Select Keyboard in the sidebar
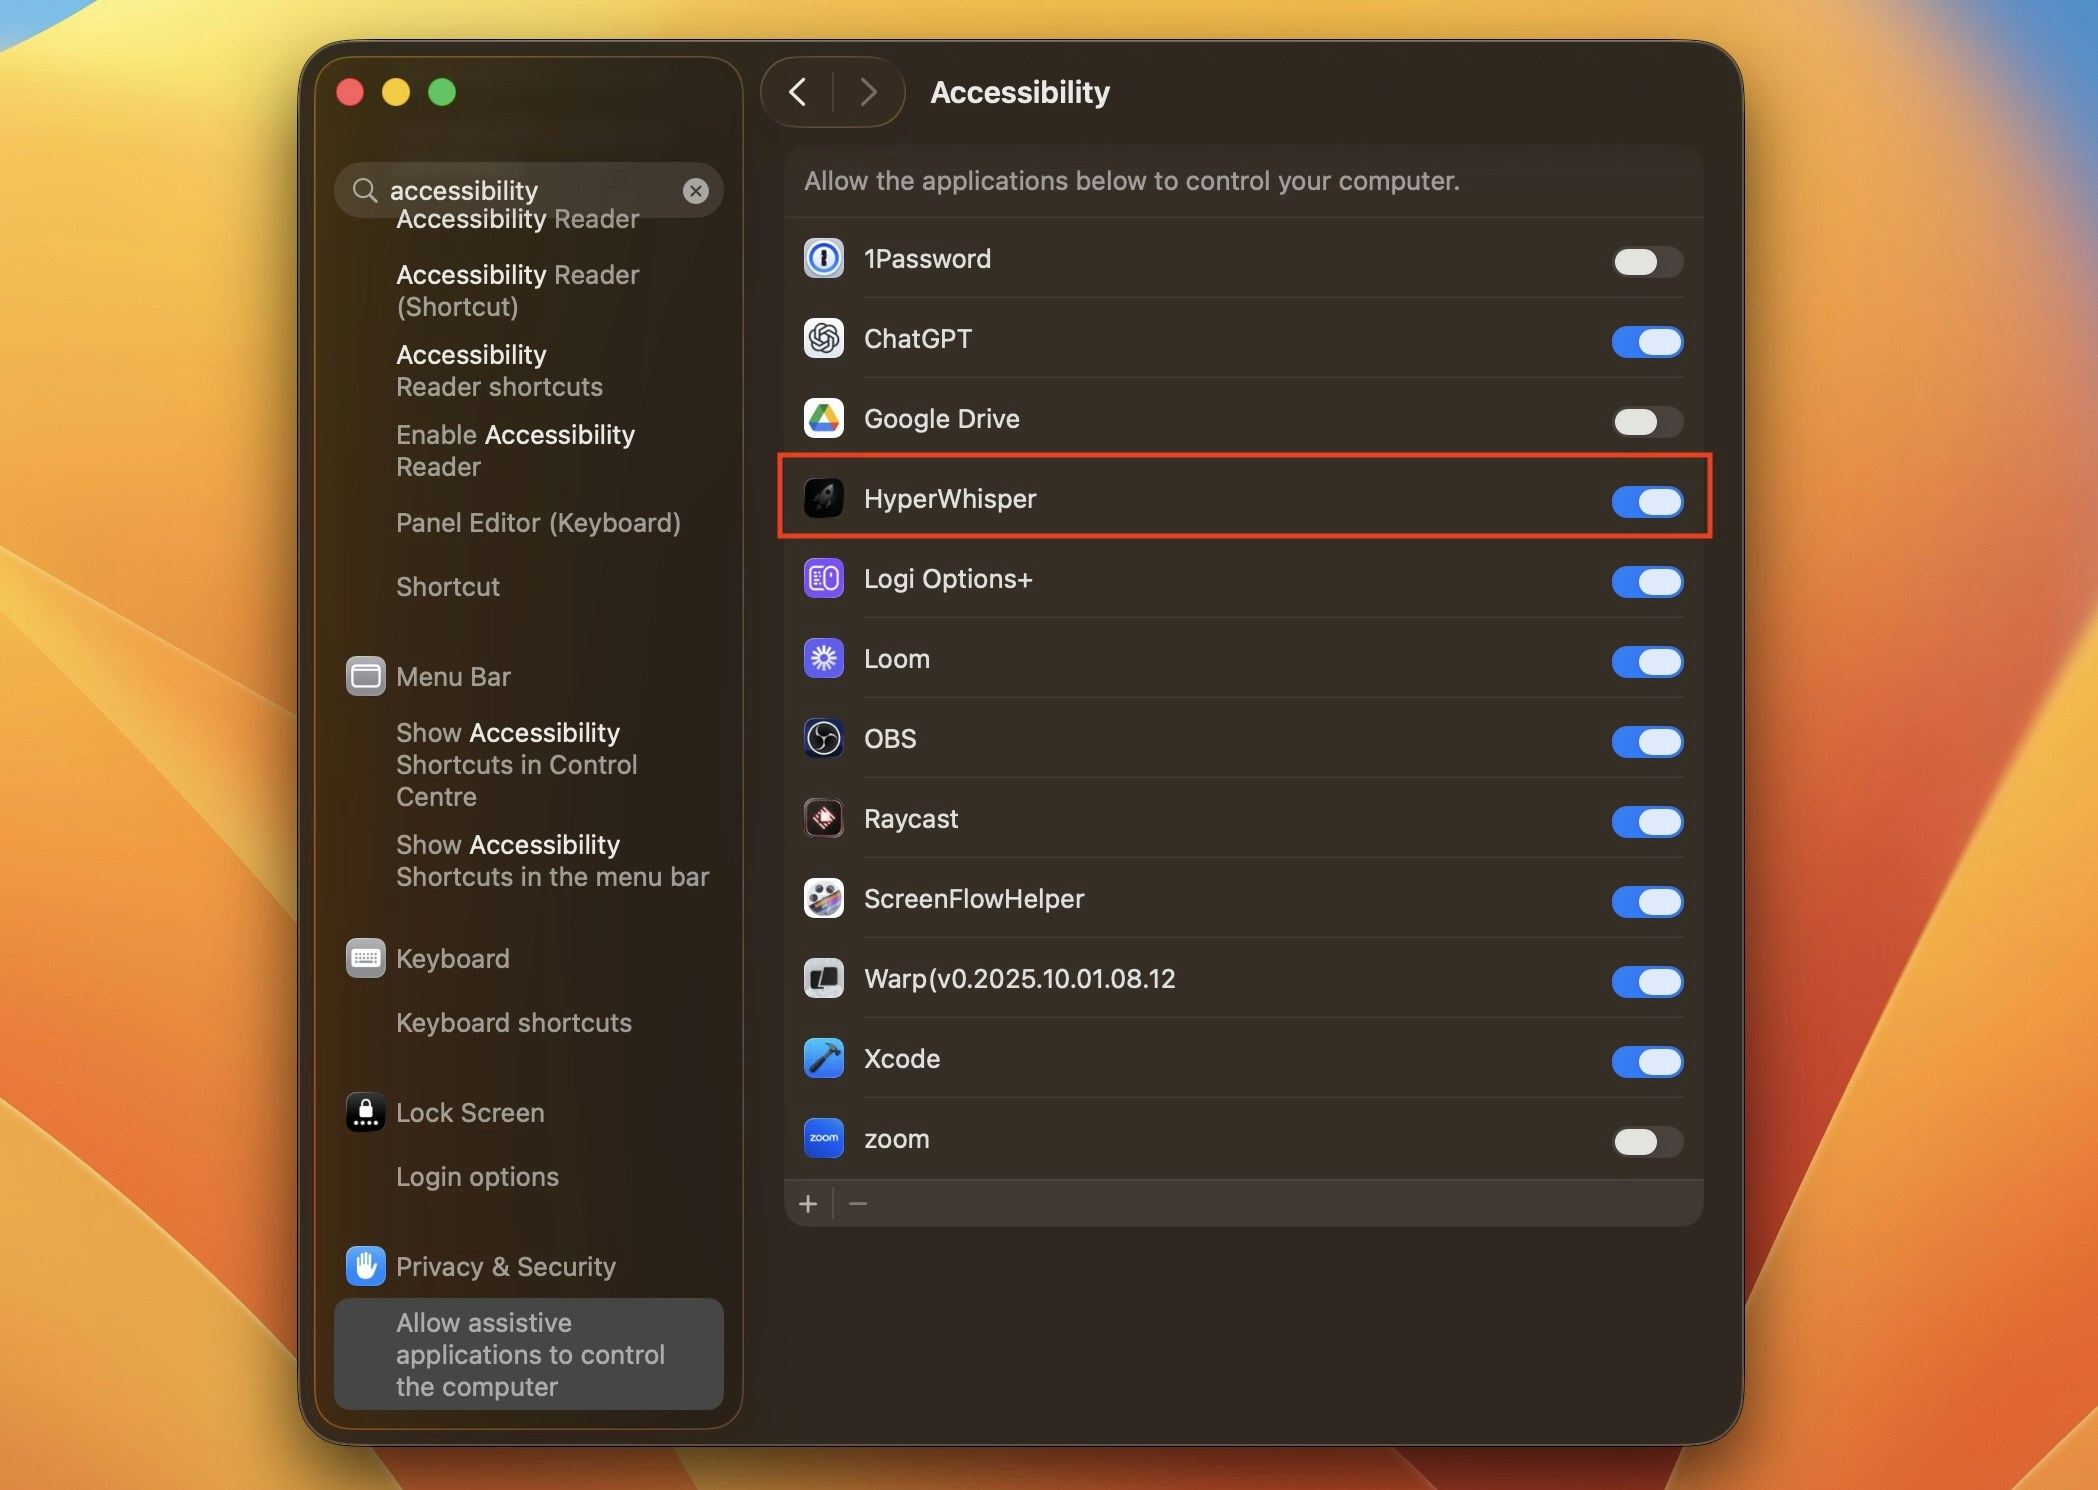The height and width of the screenshot is (1490, 2098). [452, 957]
